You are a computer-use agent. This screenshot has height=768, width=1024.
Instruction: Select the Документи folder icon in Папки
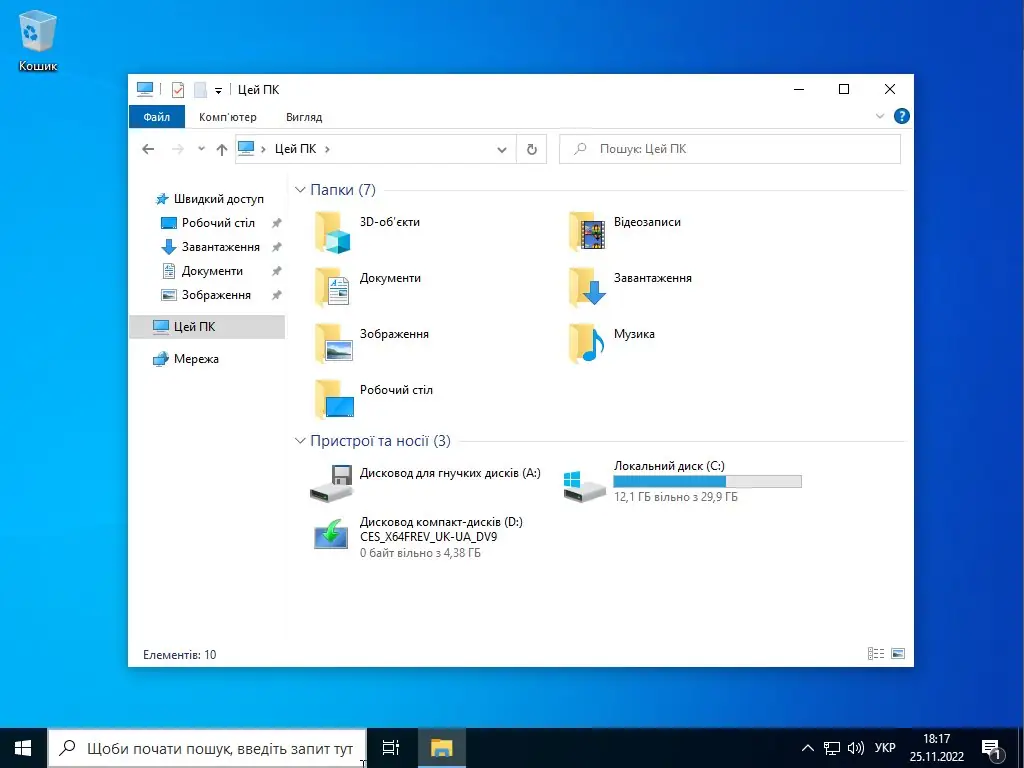[333, 288]
